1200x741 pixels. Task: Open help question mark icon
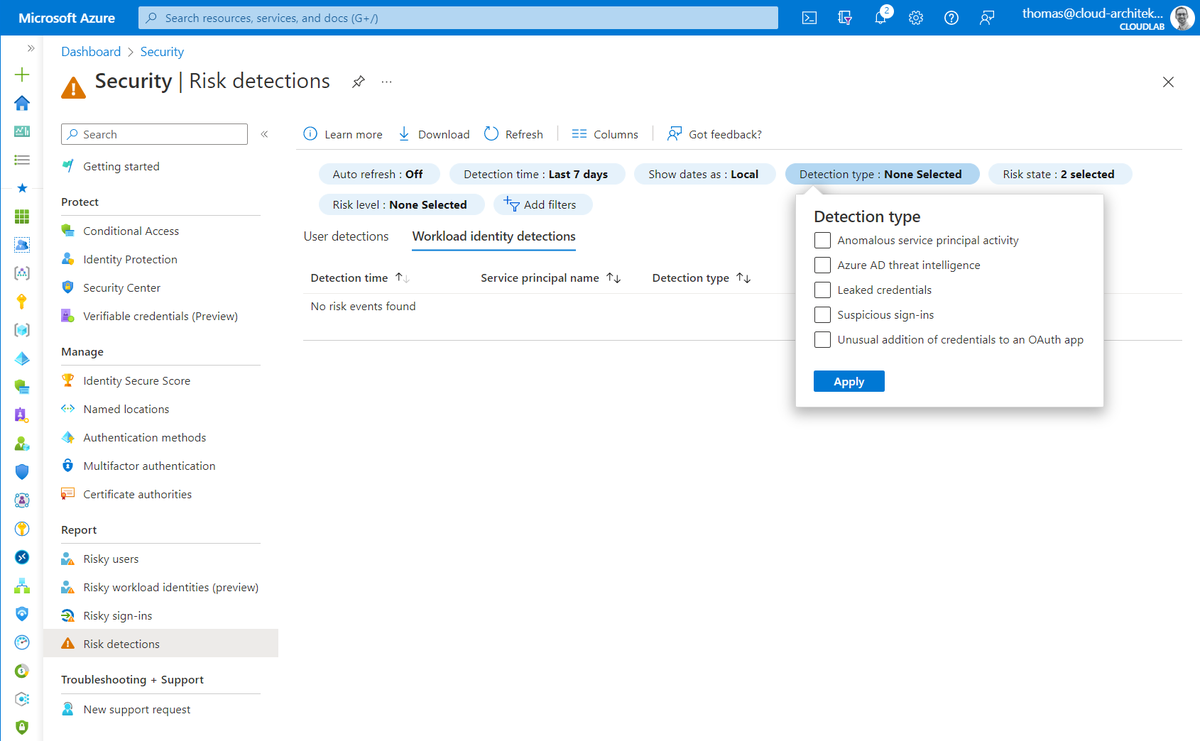(x=951, y=18)
